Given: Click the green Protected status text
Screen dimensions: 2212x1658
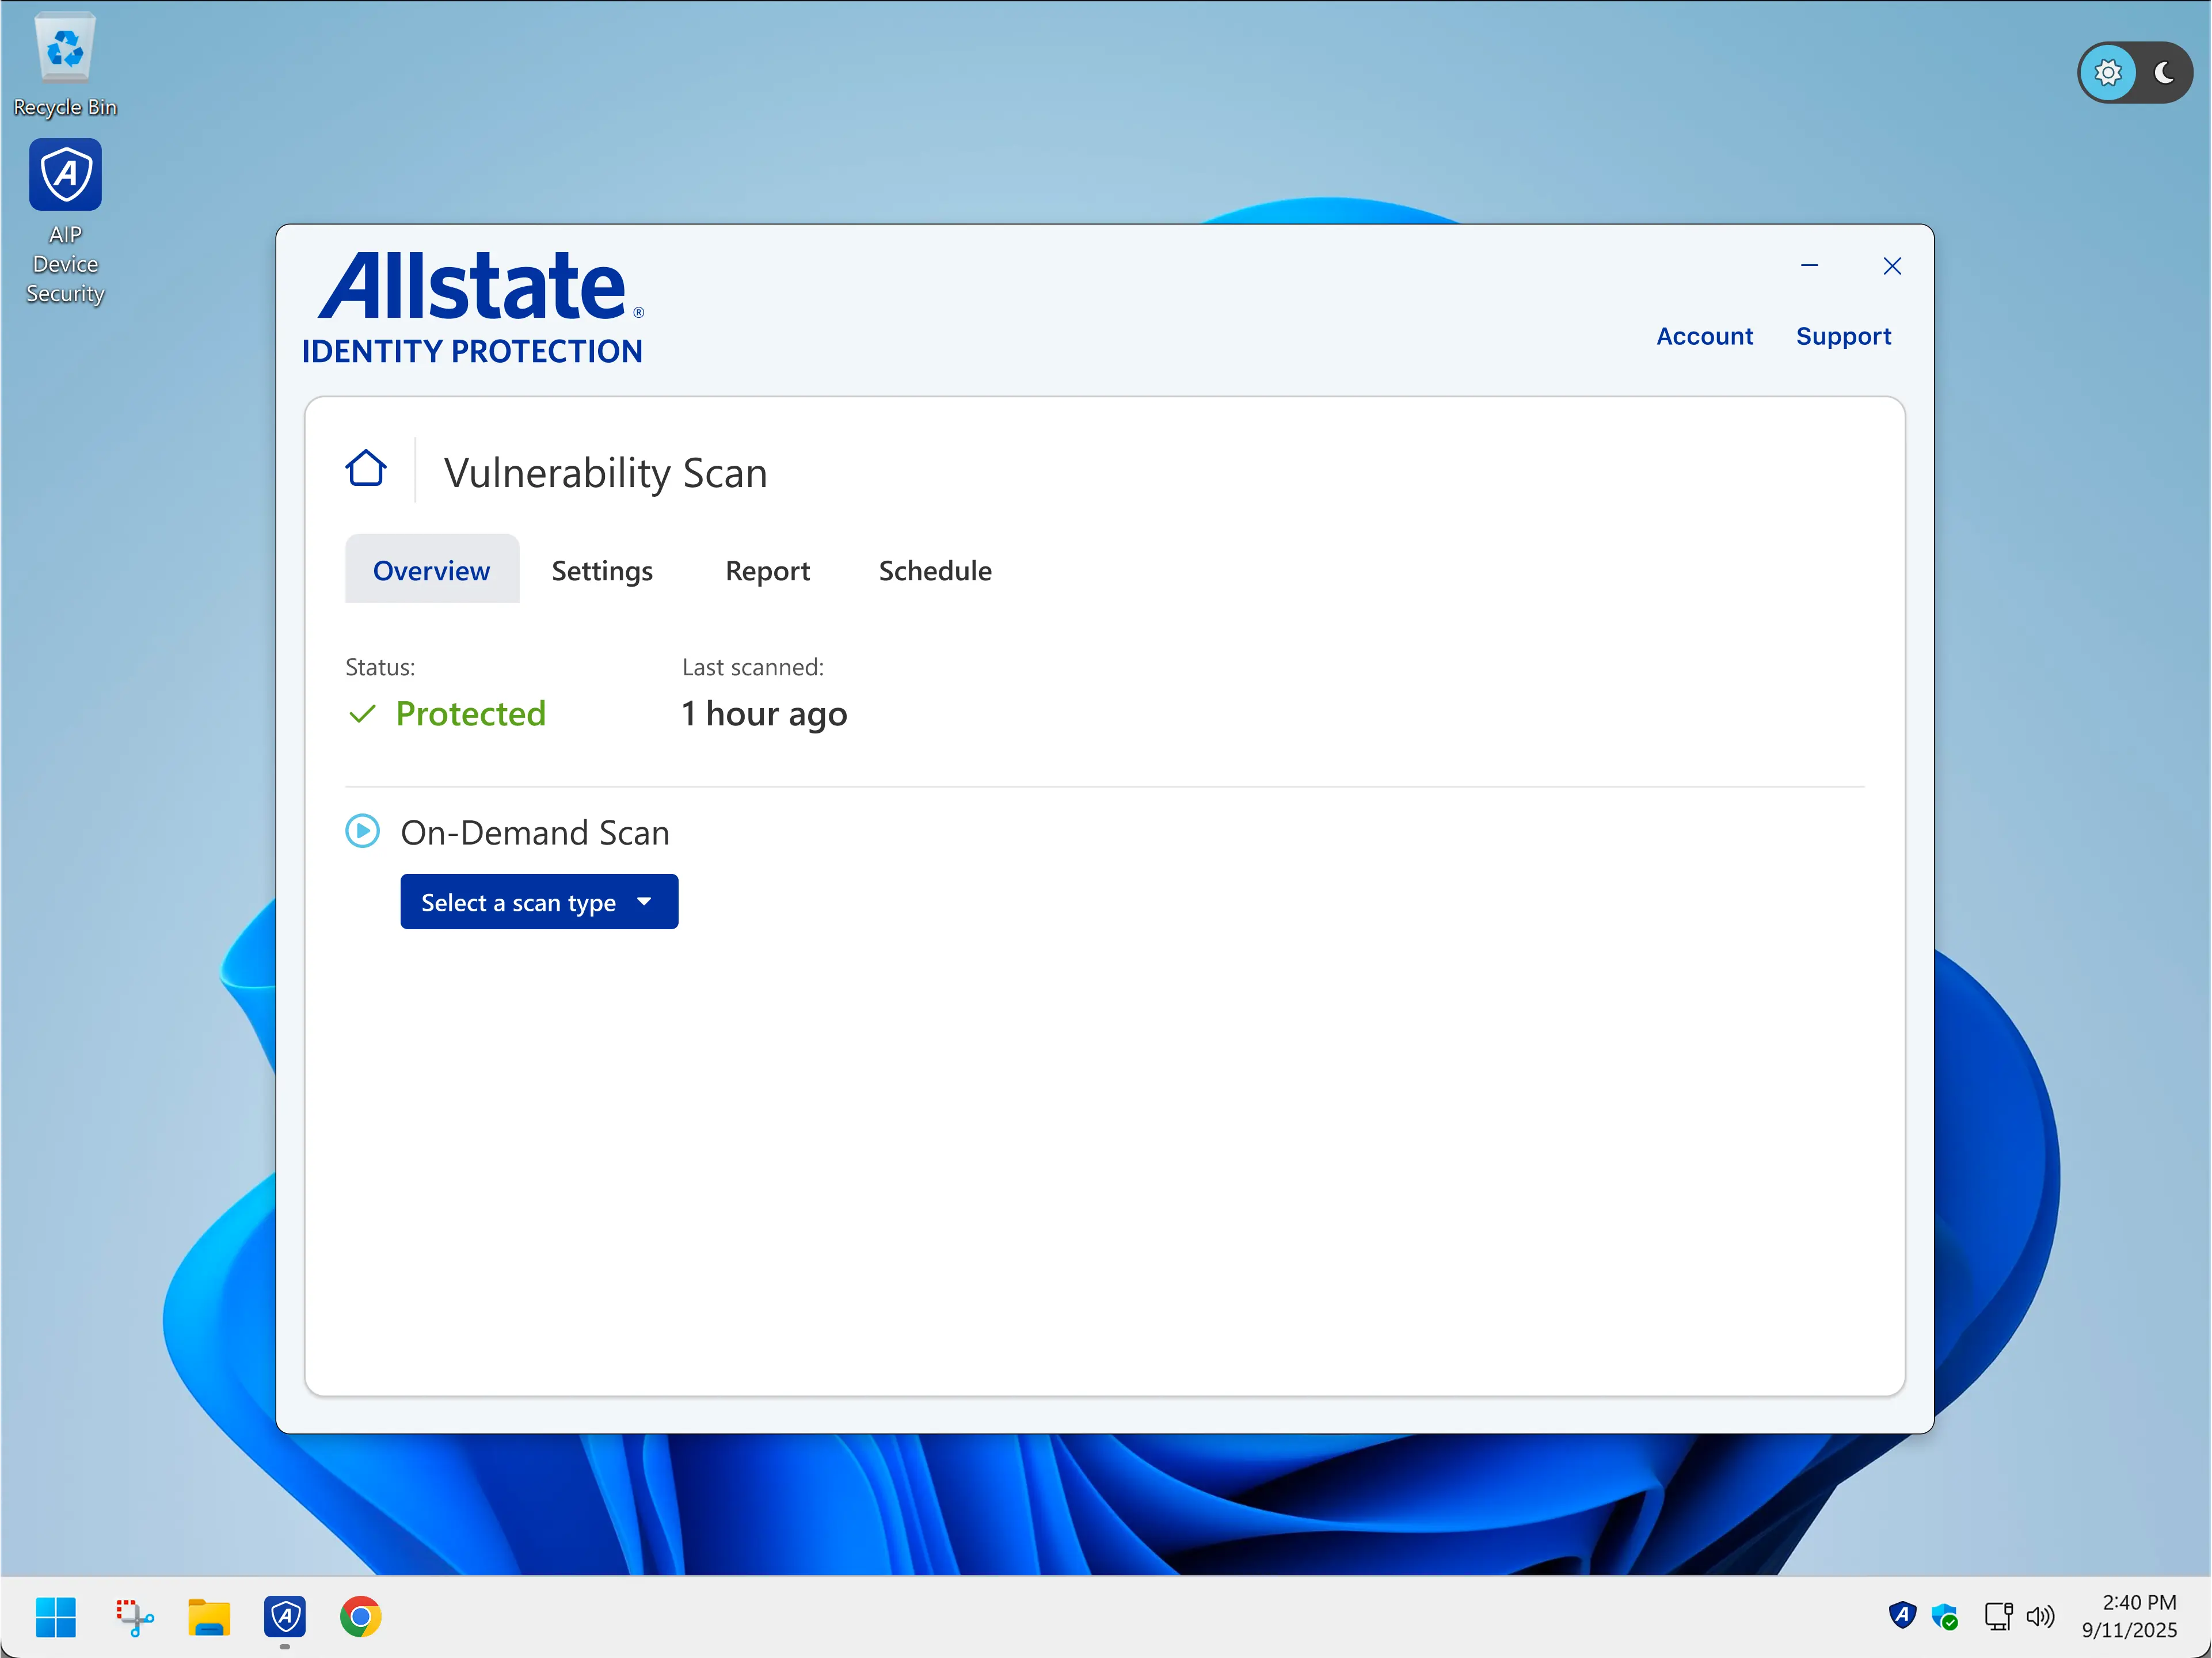Looking at the screenshot, I should pyautogui.click(x=471, y=713).
